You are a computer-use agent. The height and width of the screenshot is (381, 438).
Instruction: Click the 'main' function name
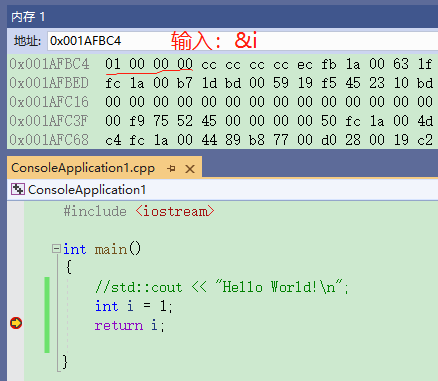click(111, 249)
